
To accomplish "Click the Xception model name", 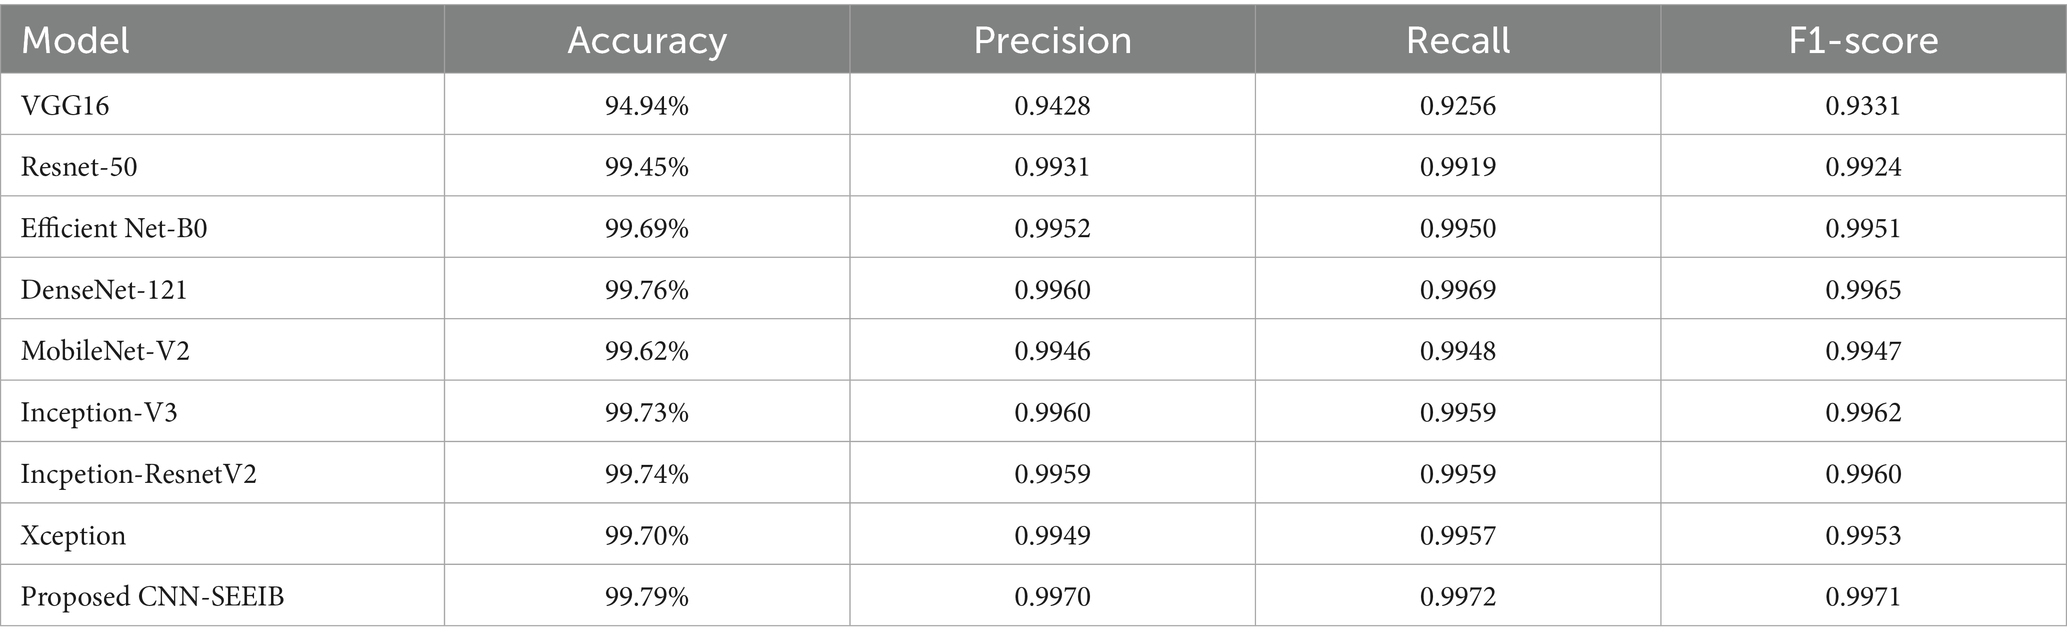I will pyautogui.click(x=73, y=535).
